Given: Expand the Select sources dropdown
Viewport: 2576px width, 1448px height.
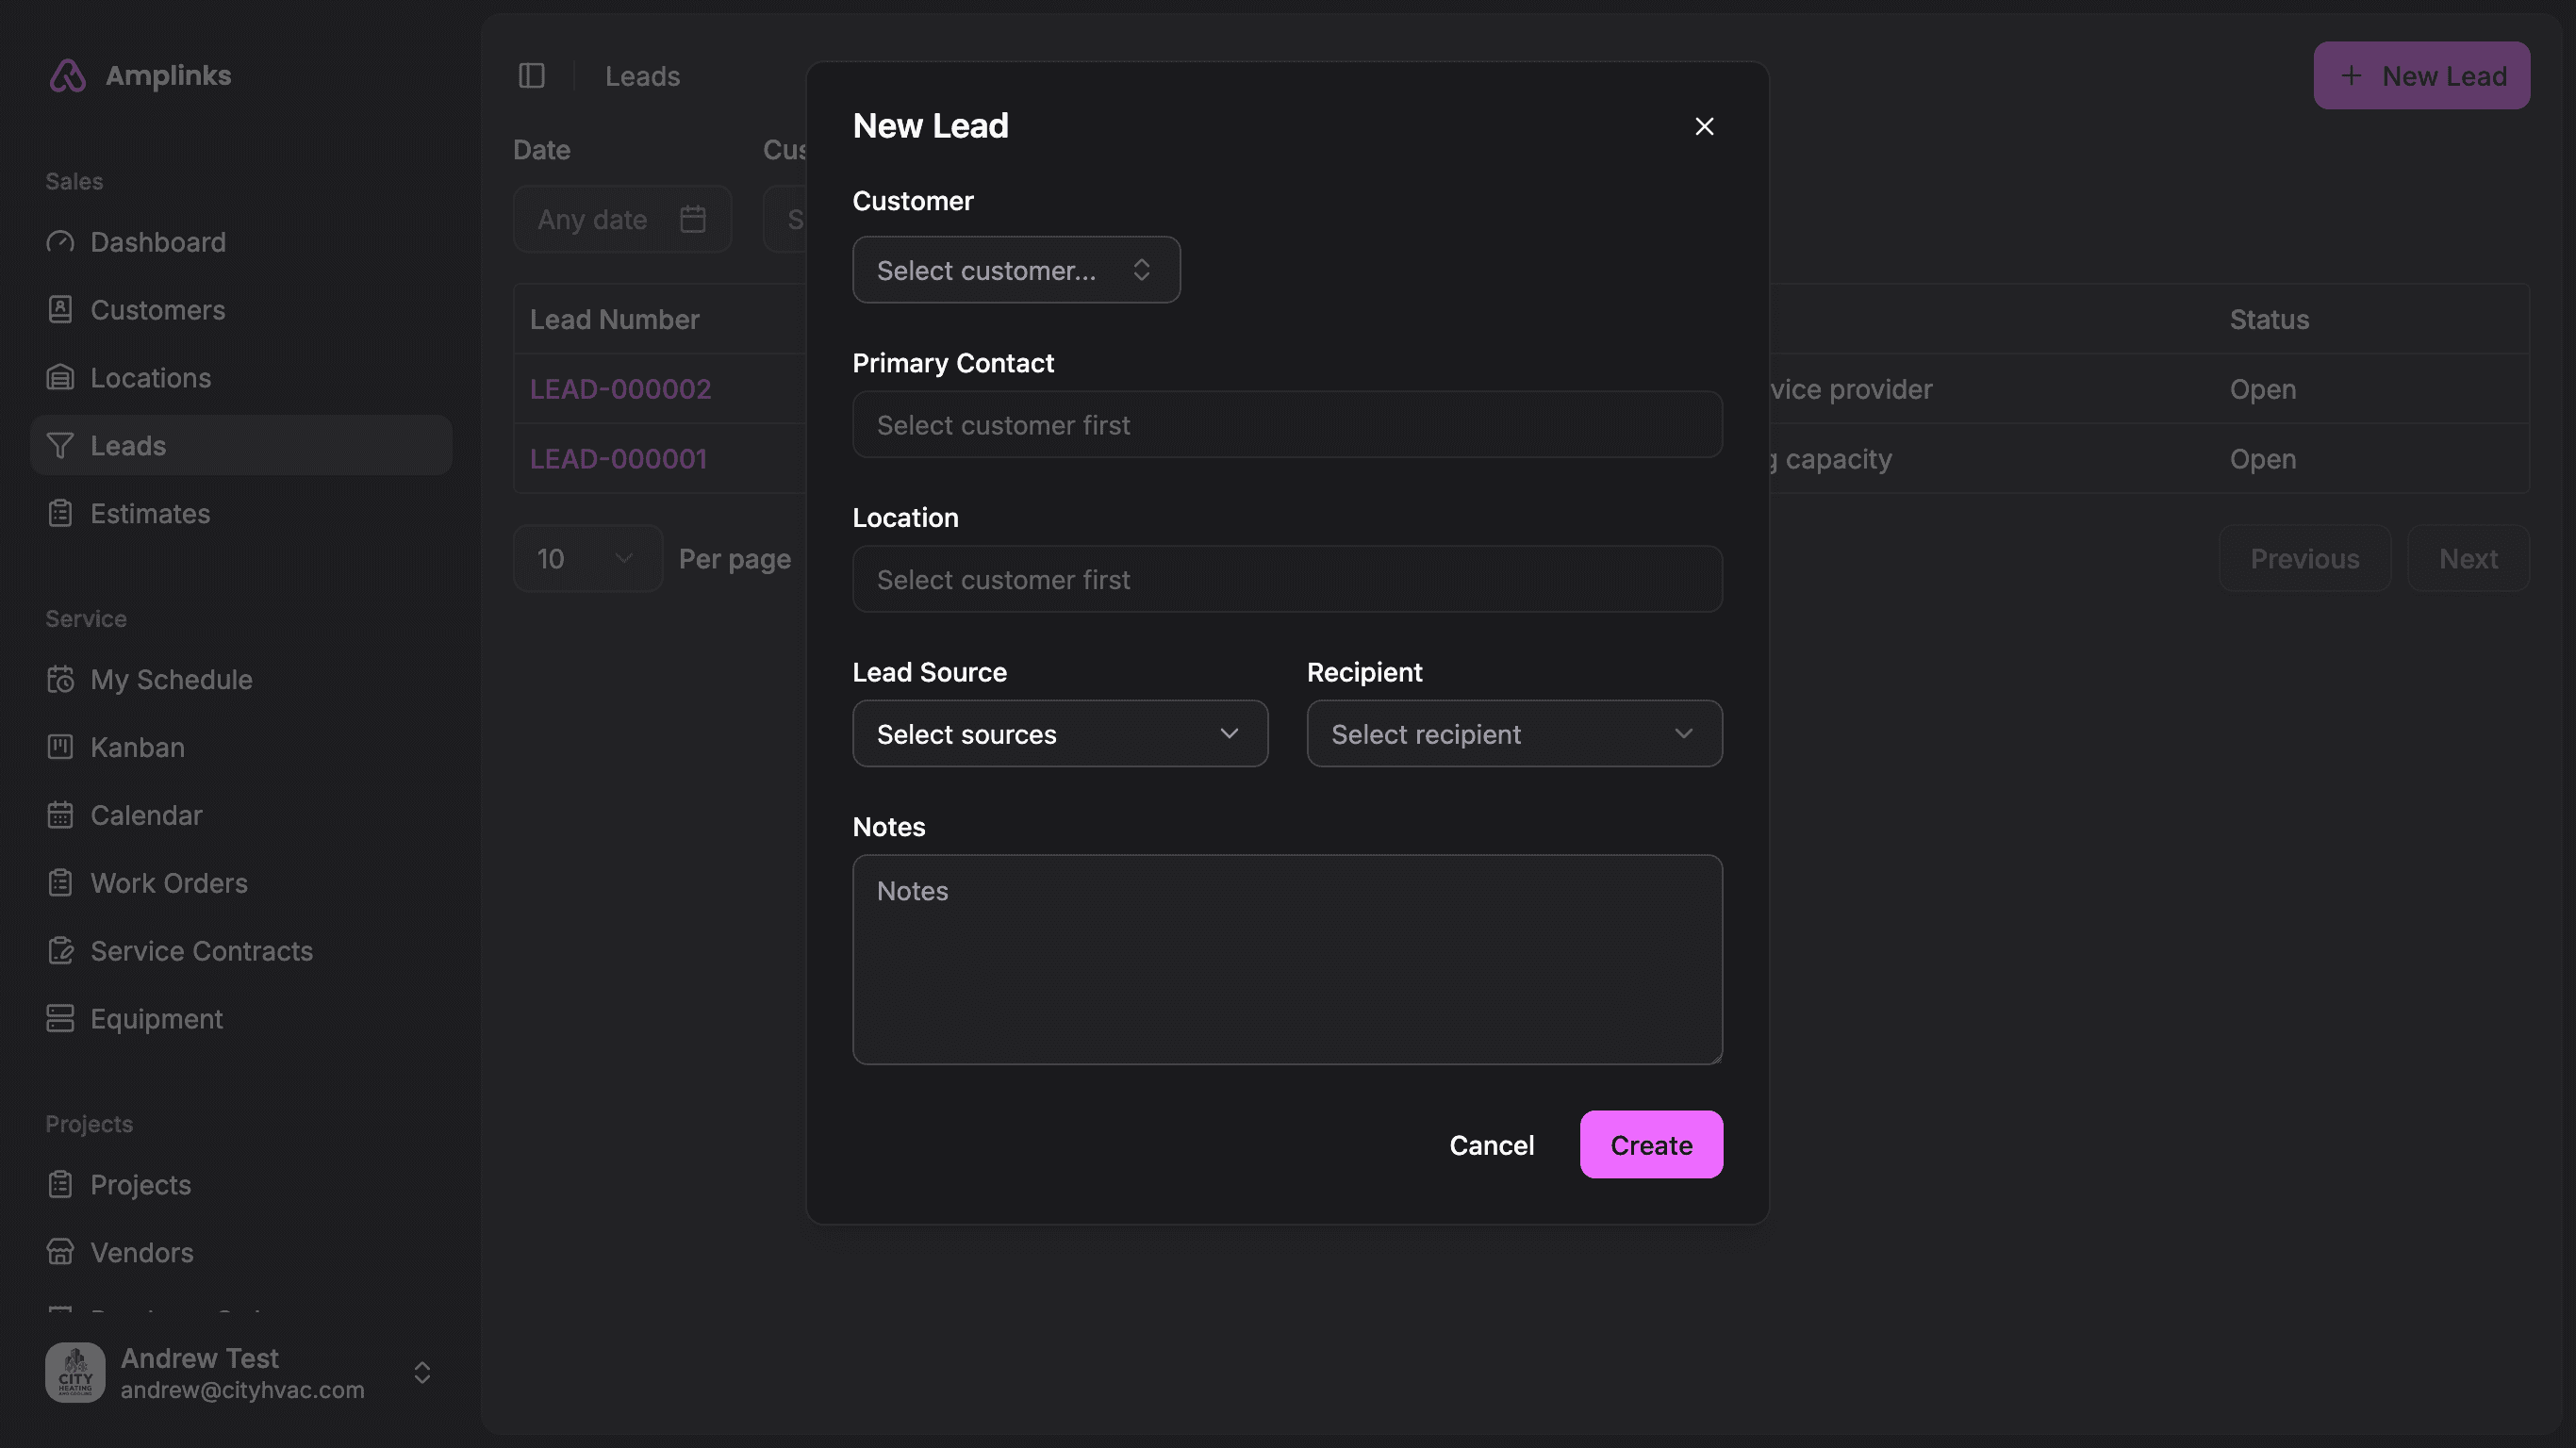Looking at the screenshot, I should click(1059, 734).
